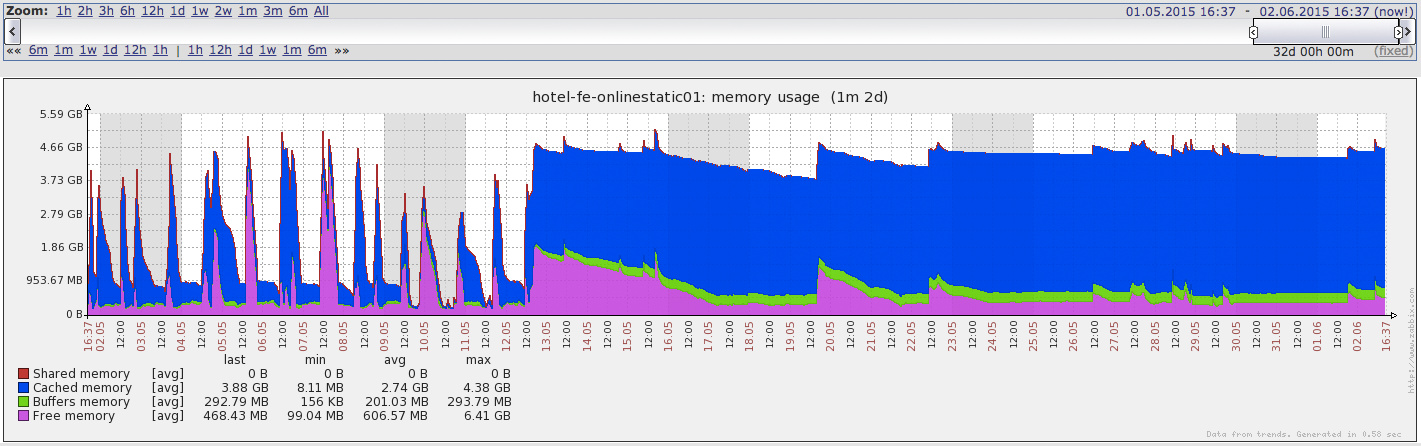Click the empty timeline scrollbar track
This screenshot has height=446, width=1421.
coord(635,32)
